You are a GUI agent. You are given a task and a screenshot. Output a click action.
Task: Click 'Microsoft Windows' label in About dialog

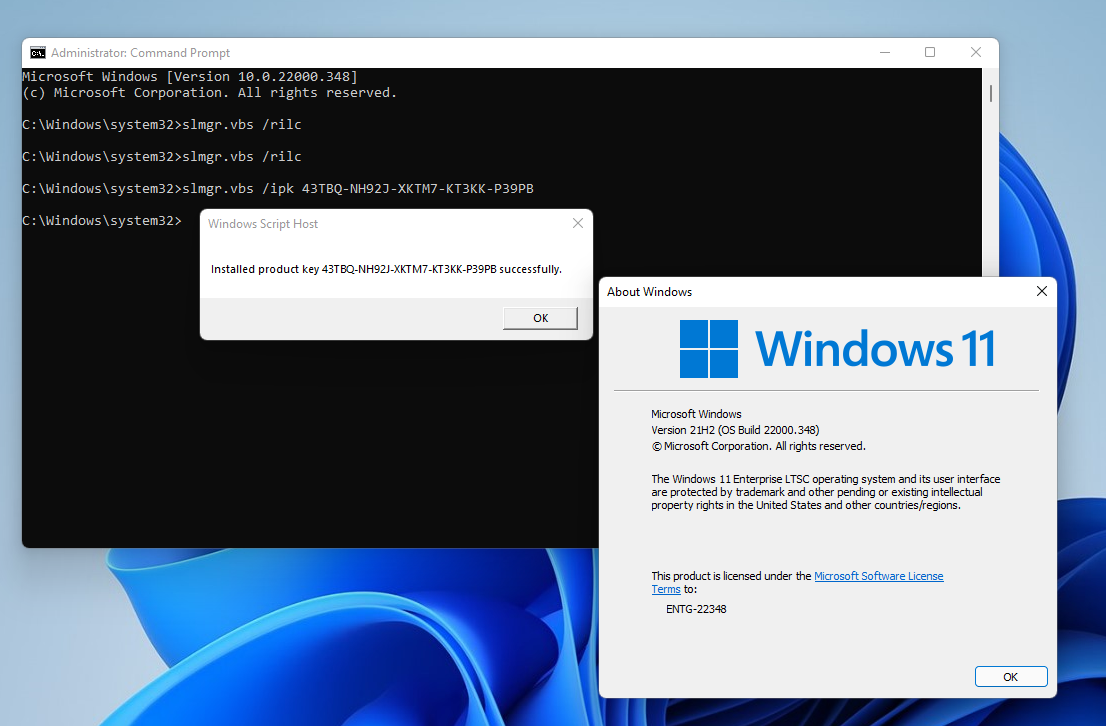pyautogui.click(x=696, y=414)
